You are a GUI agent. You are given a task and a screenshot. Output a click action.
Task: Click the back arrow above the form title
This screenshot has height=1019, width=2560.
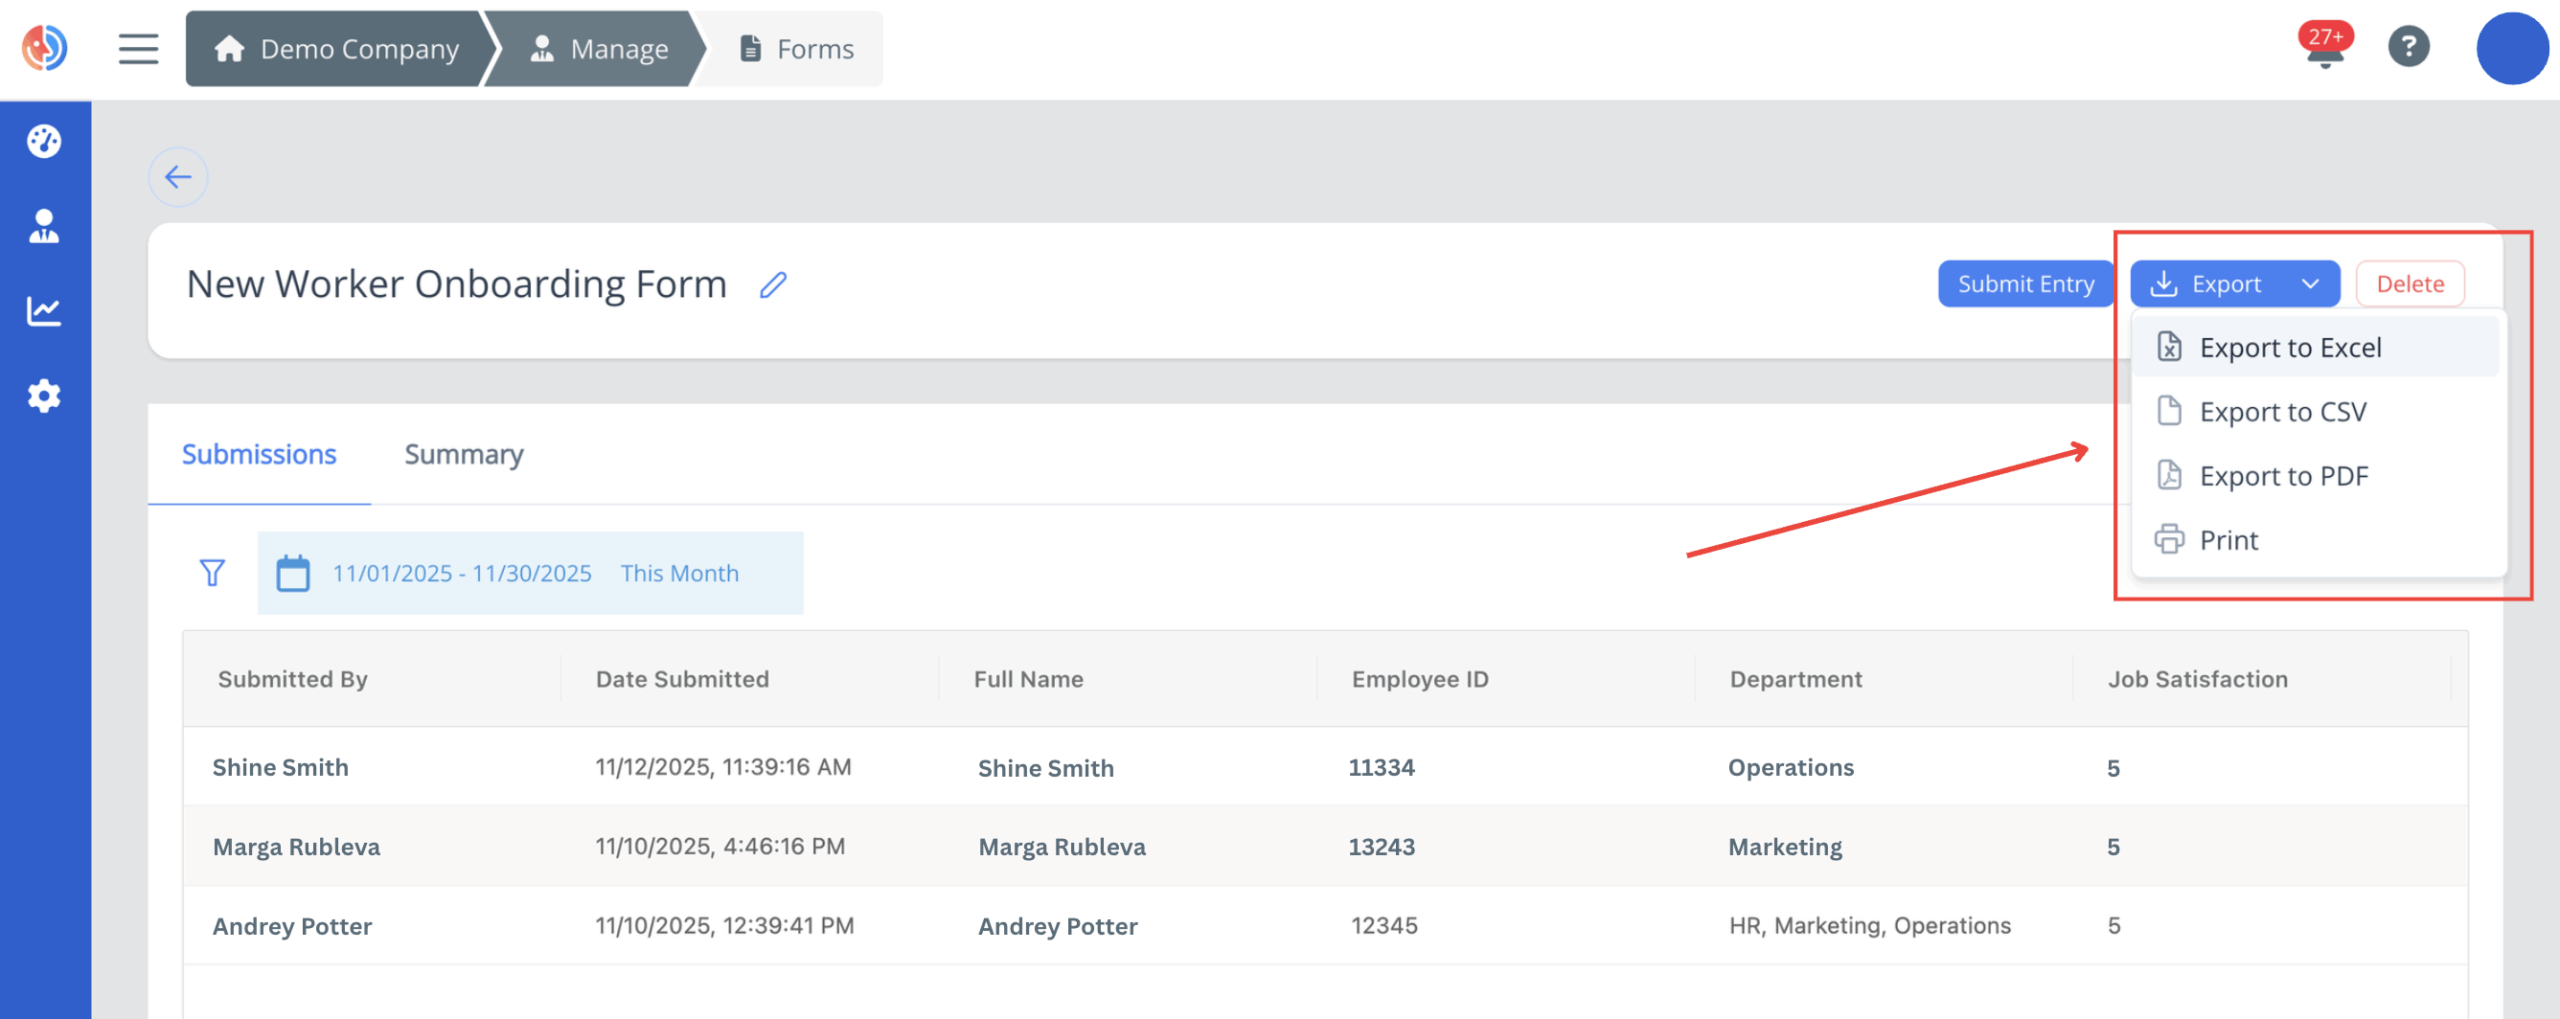pyautogui.click(x=178, y=176)
